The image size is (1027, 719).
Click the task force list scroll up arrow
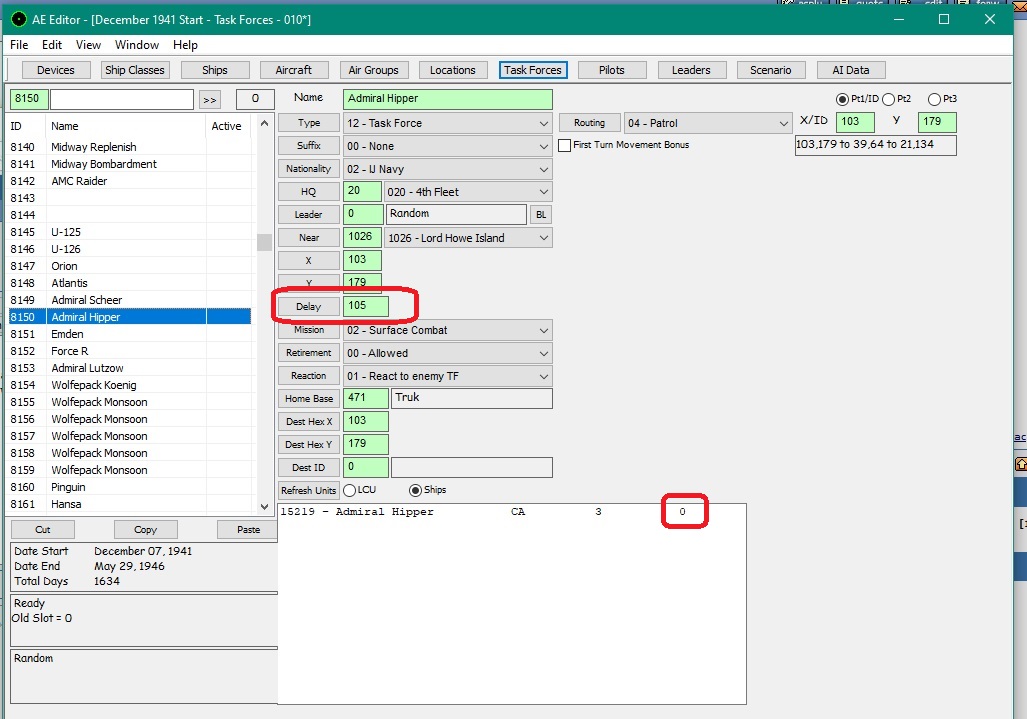(x=264, y=124)
